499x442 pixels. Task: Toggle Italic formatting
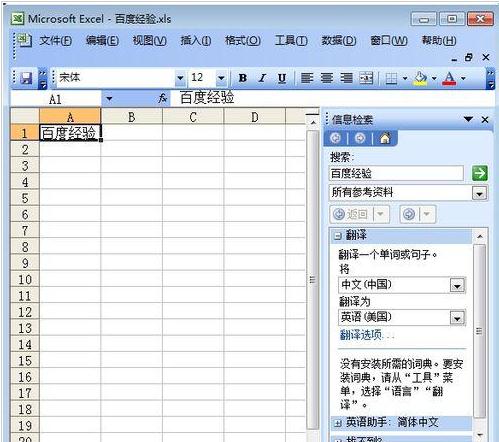click(262, 78)
